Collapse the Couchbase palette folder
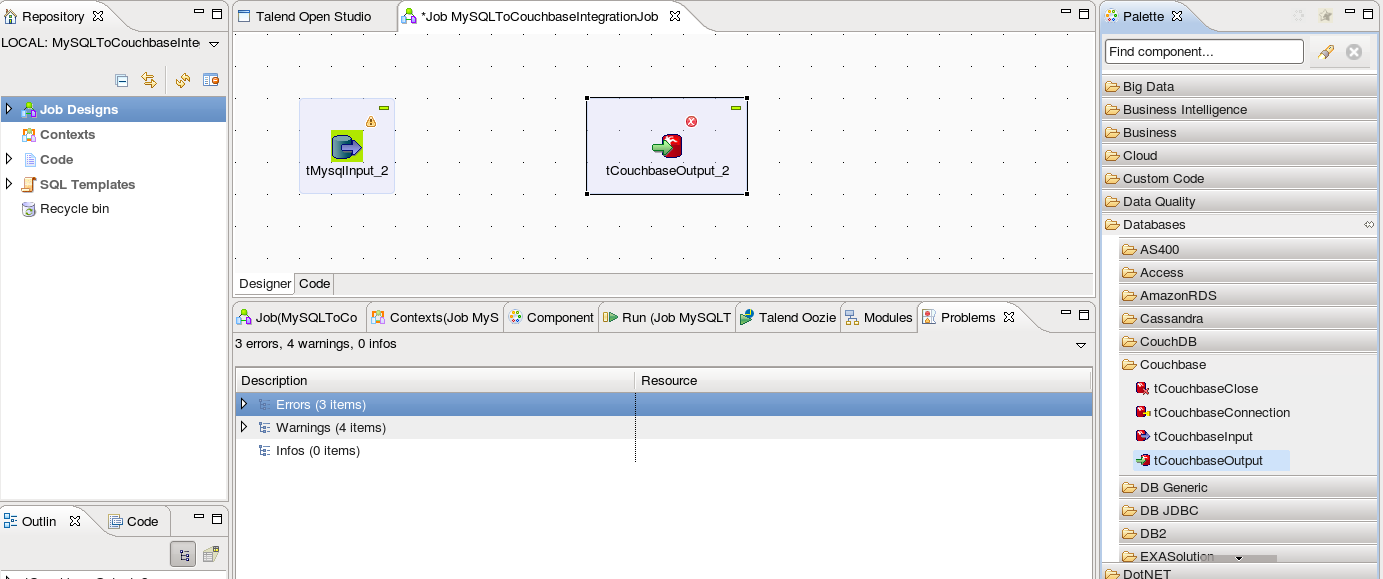Screen dimensions: 1383x579 1248,365
